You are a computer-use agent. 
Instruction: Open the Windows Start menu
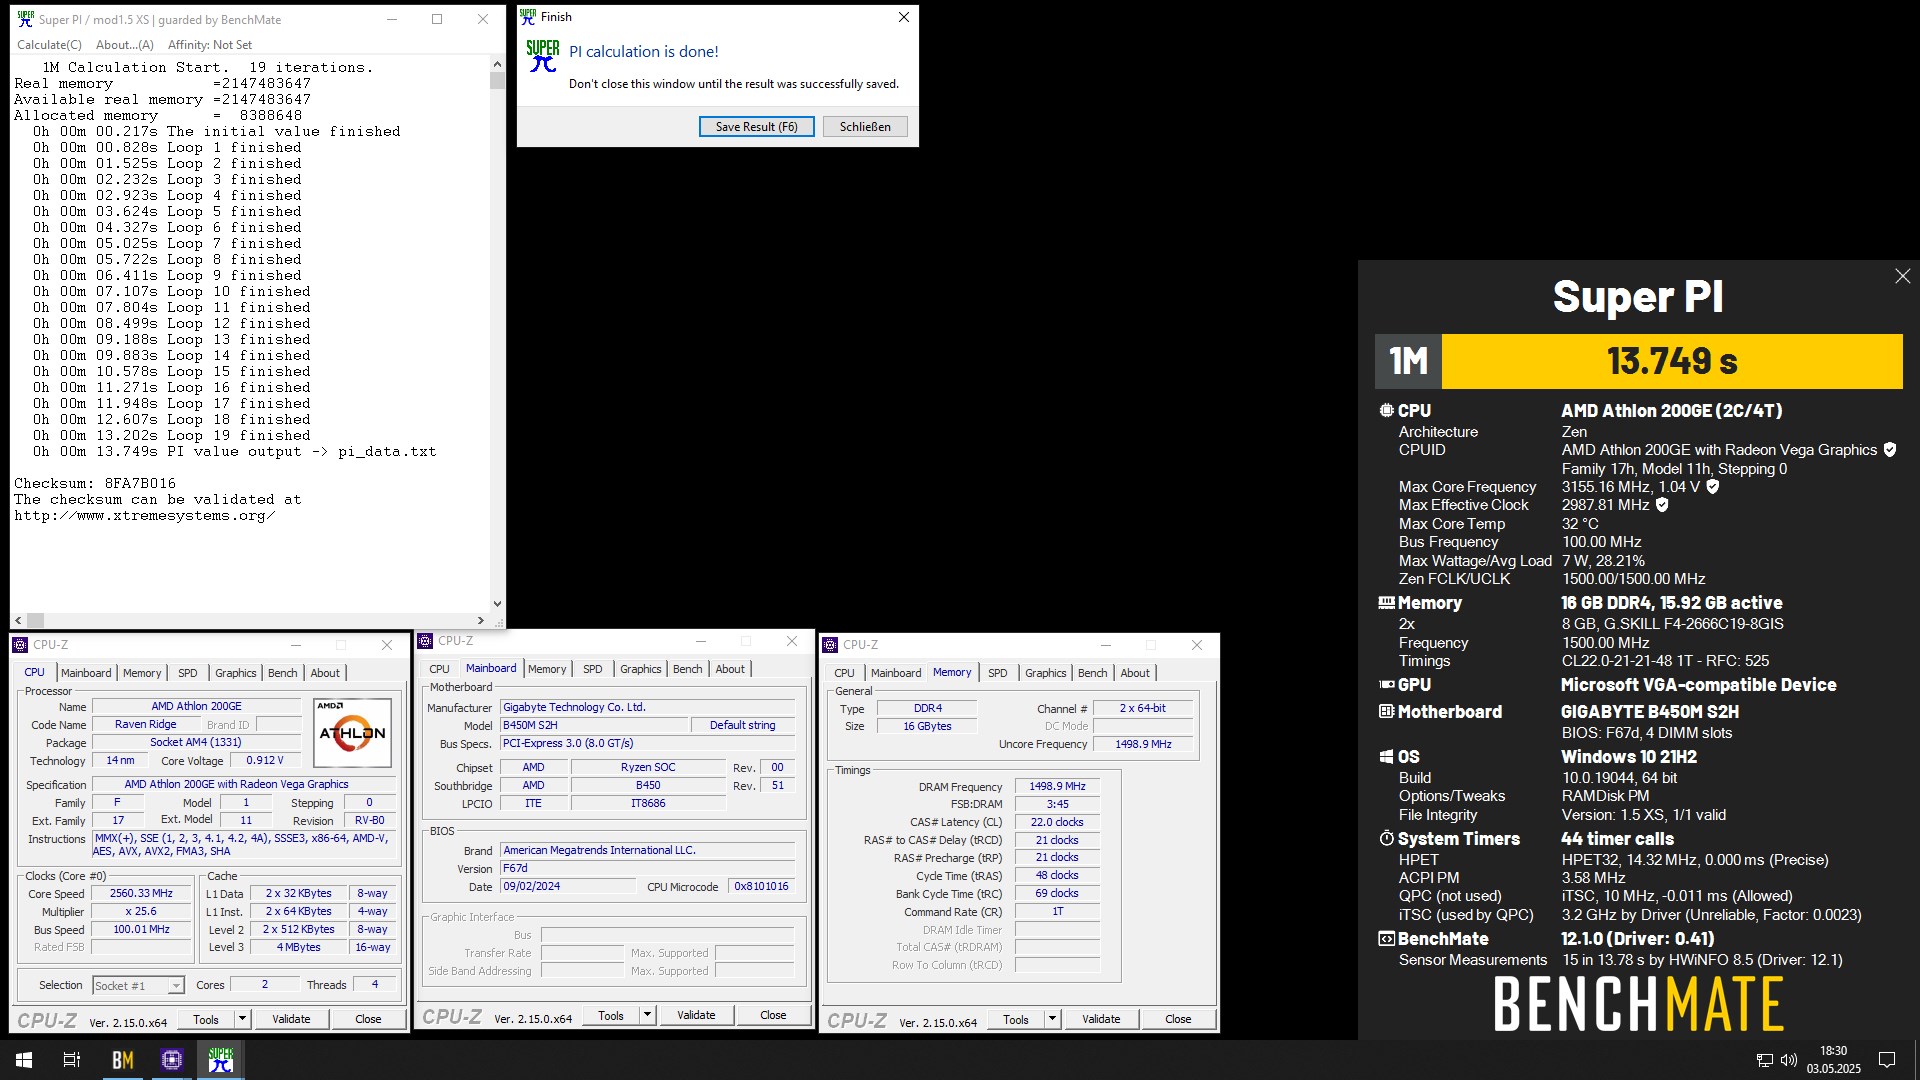tap(24, 1060)
